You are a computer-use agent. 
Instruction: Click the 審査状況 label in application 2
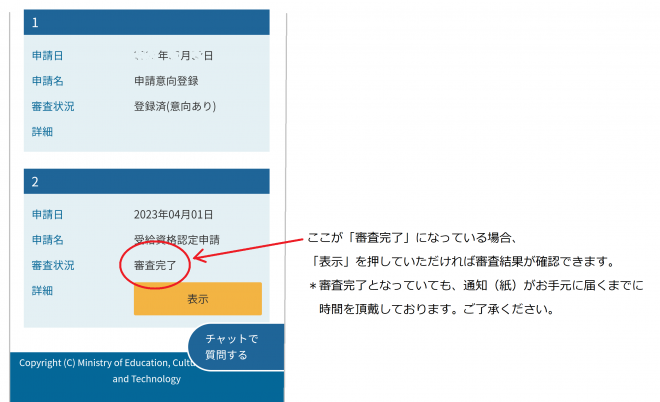[52, 266]
